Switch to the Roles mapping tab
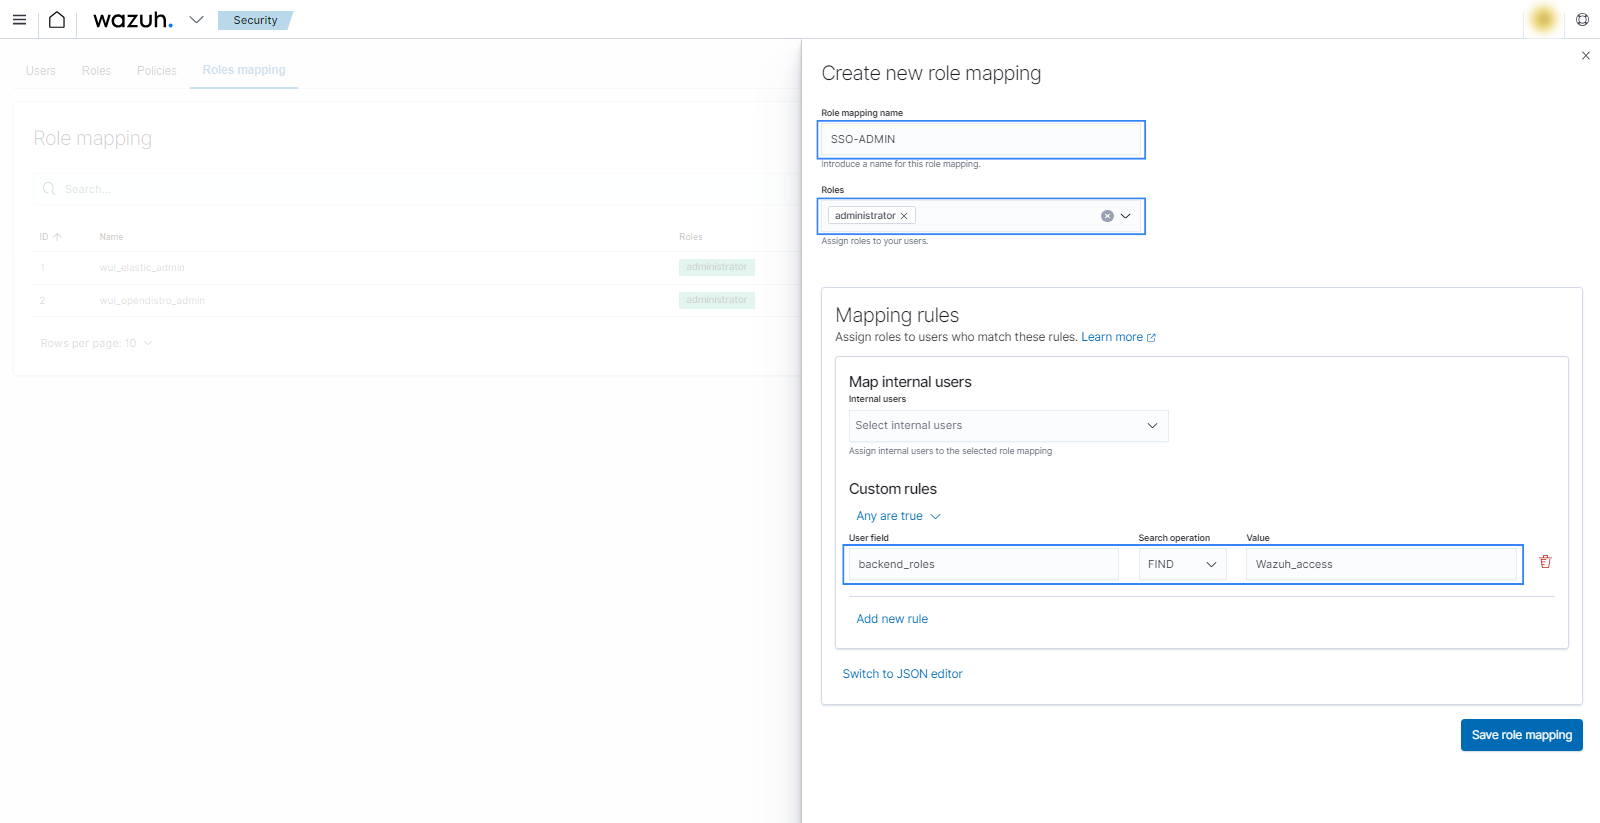Viewport: 1600px width, 823px height. click(244, 70)
